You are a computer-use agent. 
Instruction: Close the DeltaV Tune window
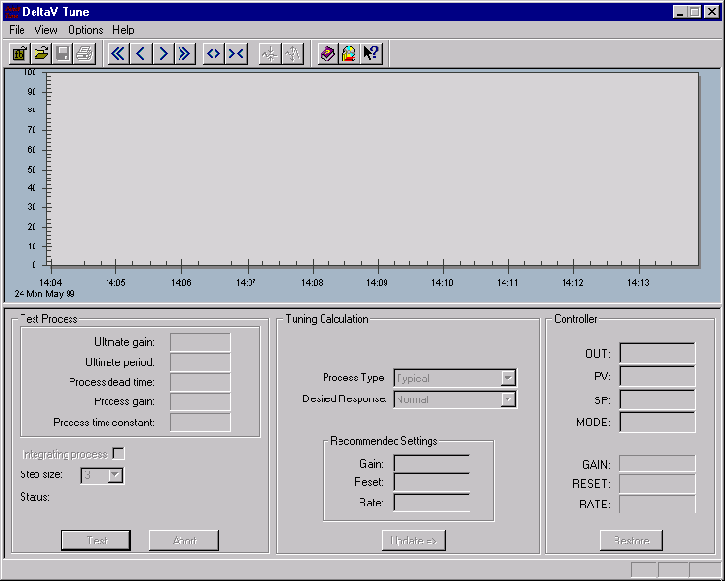711,12
